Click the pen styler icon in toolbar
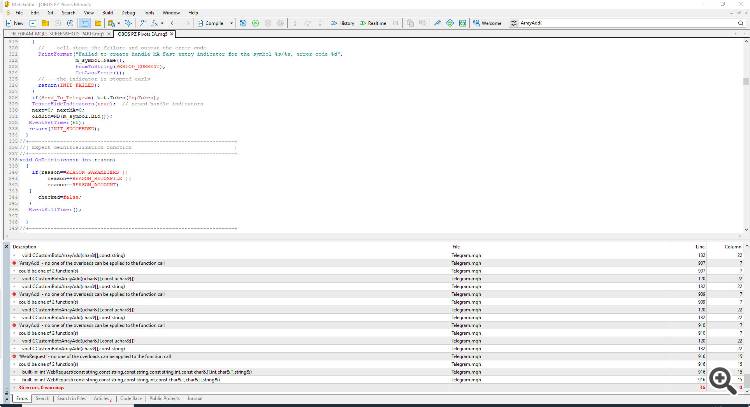The image size is (750, 407). pyautogui.click(x=437, y=23)
